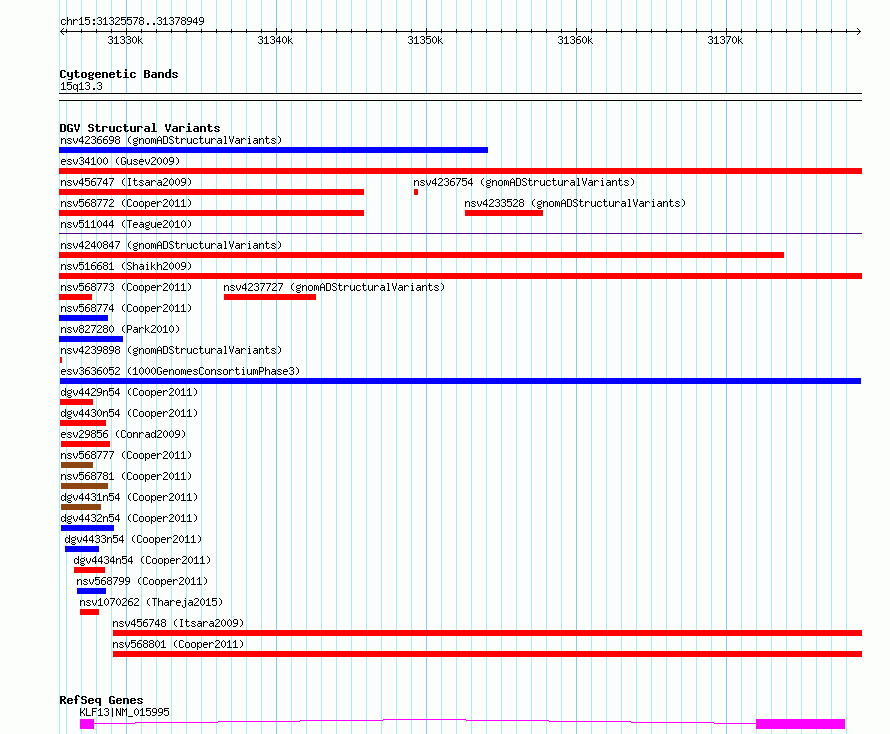Click the 31370k ruler position label
Image resolution: width=890 pixels, height=734 pixels.
[x=725, y=40]
